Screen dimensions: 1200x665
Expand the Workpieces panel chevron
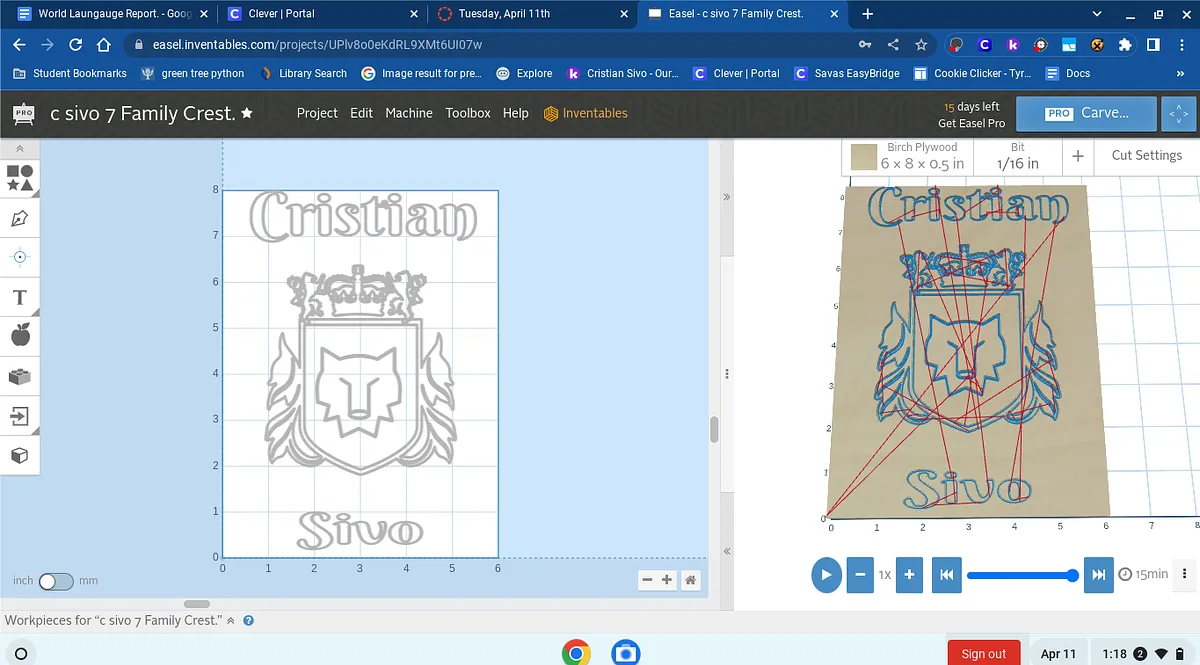(x=231, y=621)
